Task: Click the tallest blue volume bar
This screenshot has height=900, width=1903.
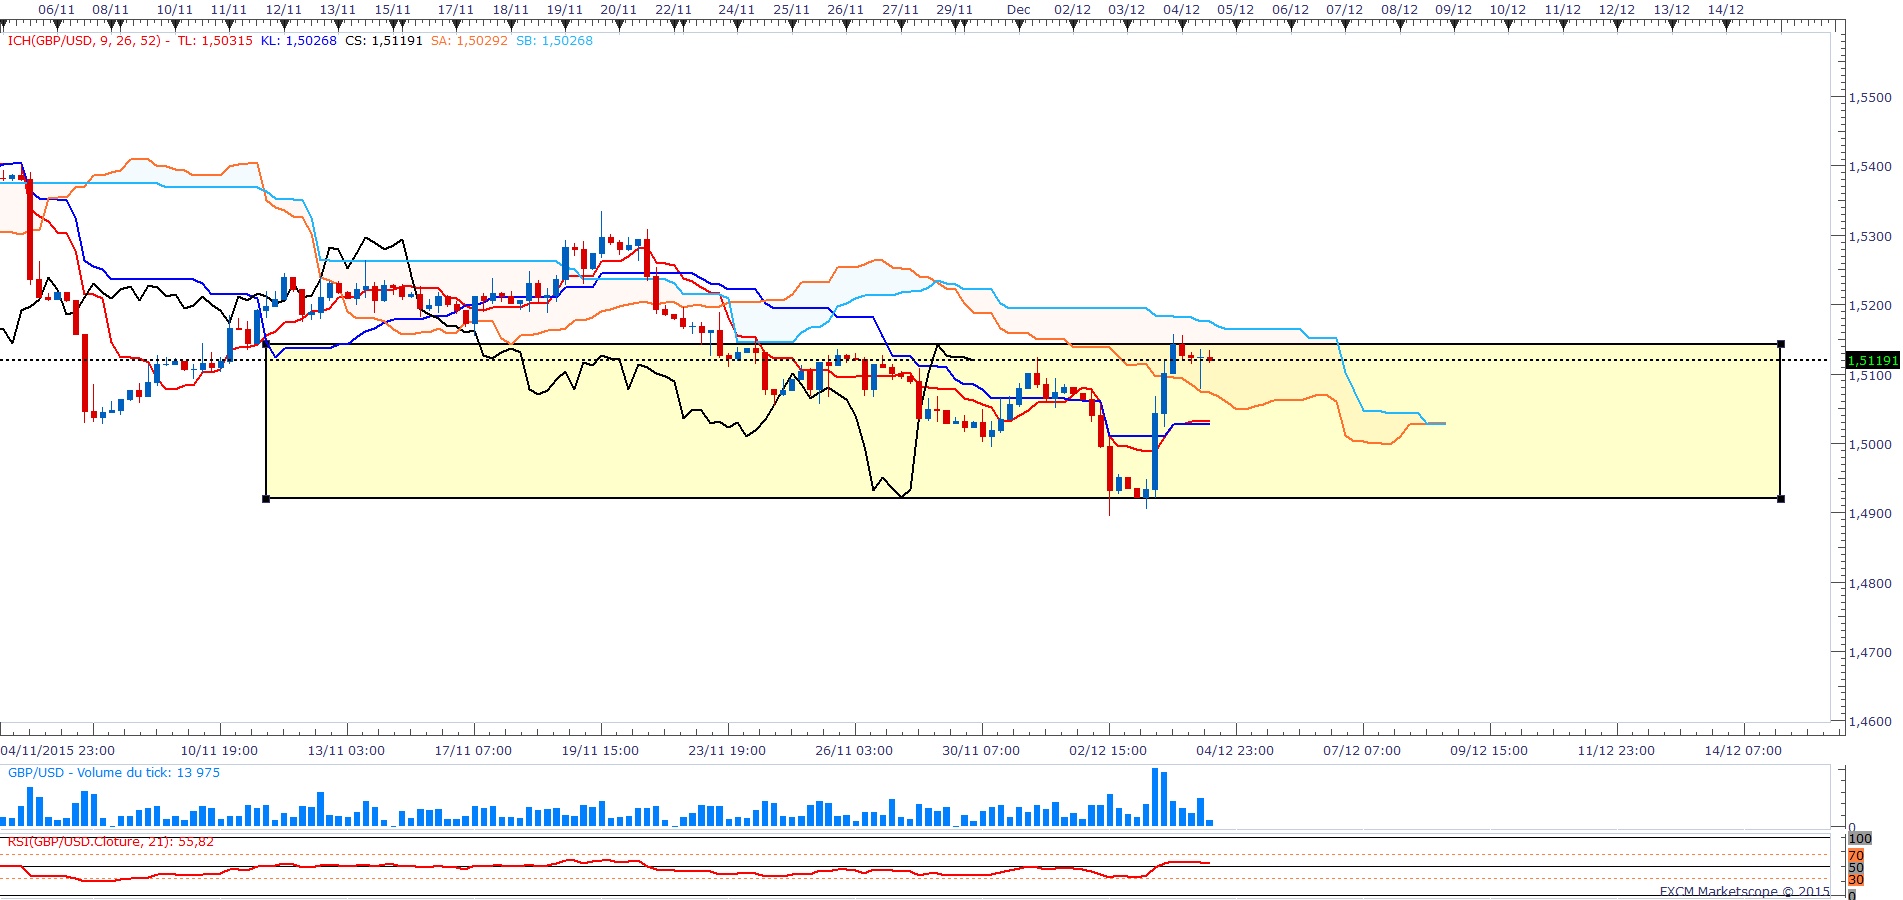Action: (x=1155, y=797)
